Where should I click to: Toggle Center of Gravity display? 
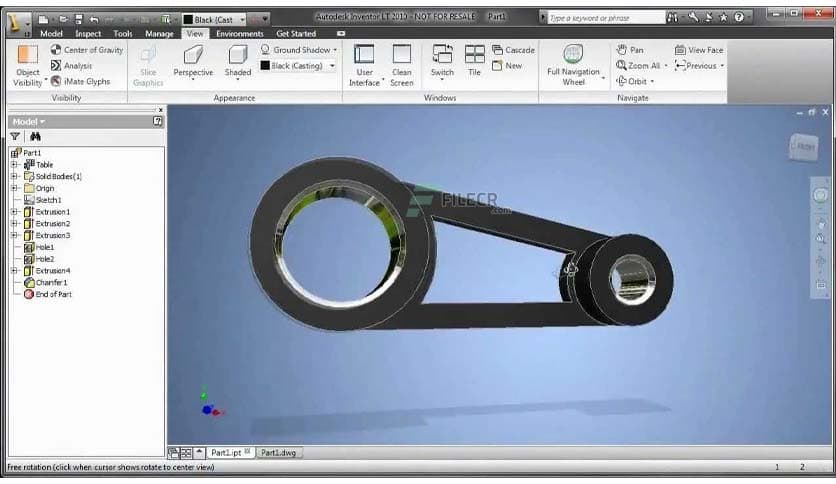(x=87, y=50)
